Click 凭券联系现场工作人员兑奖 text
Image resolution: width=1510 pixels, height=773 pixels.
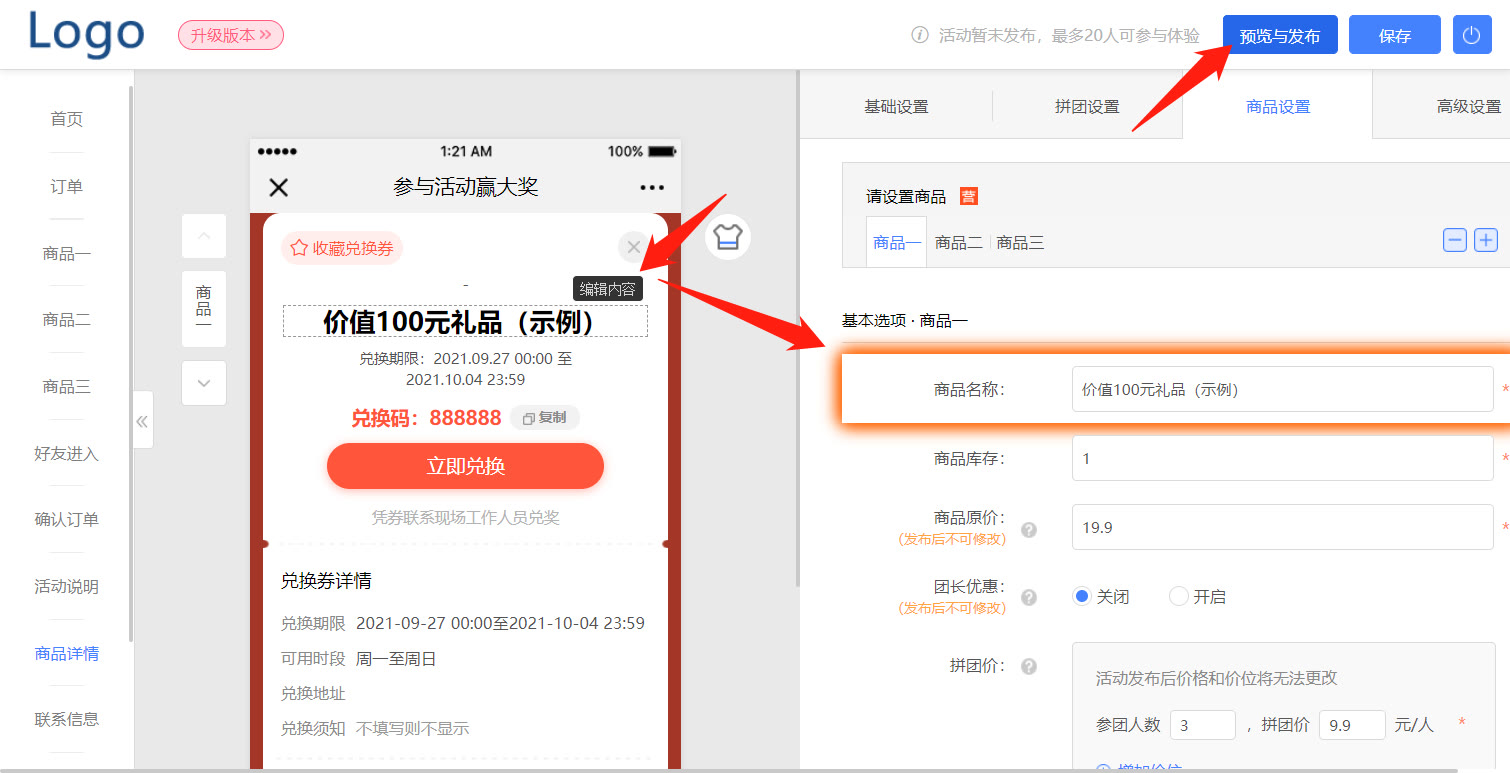(x=465, y=518)
